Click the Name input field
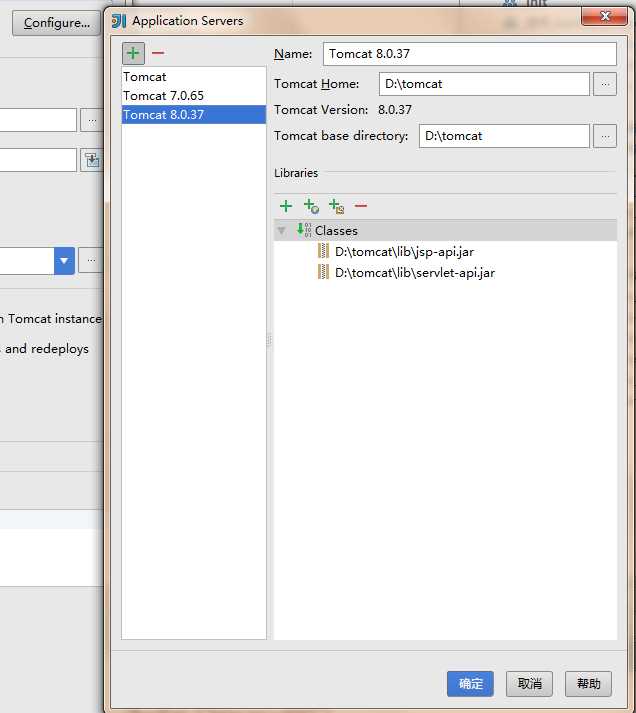Screen dimensions: 636x713 (470, 54)
